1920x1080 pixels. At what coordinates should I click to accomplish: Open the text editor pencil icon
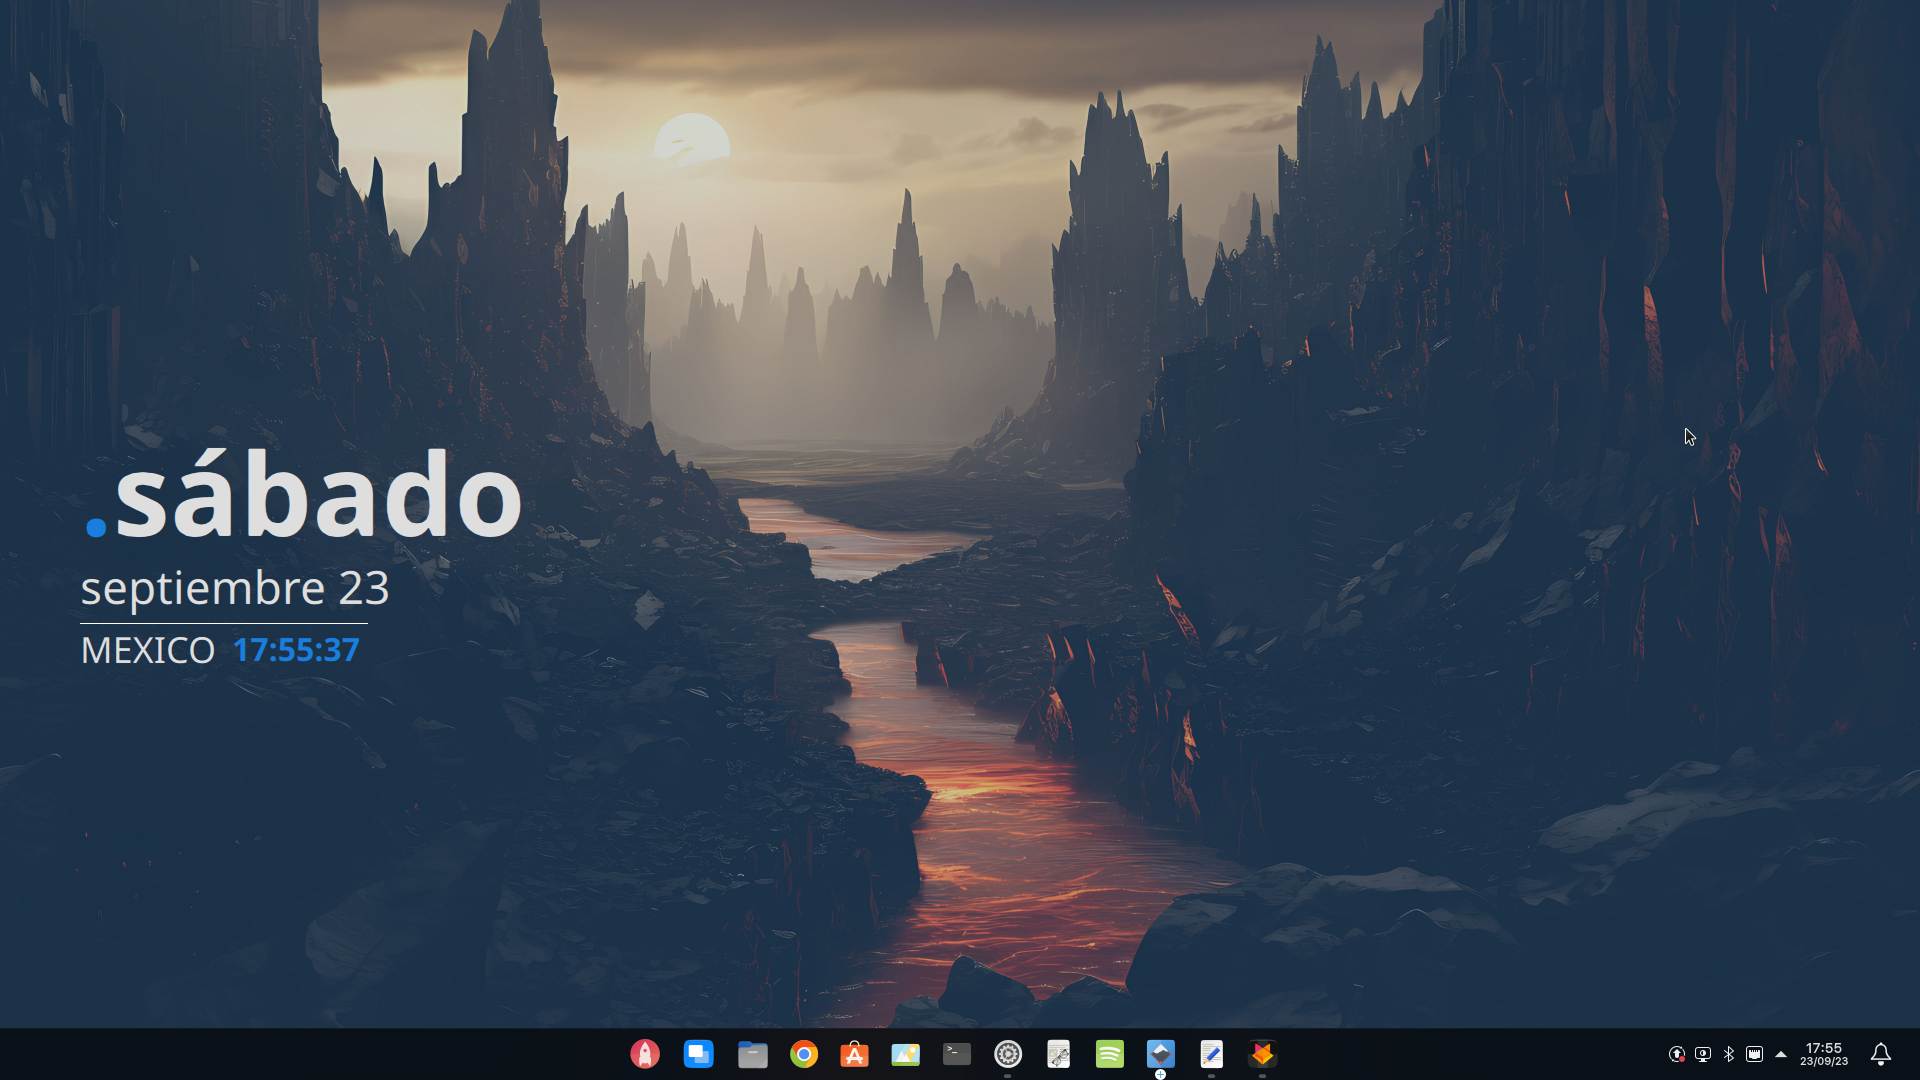1211,1054
